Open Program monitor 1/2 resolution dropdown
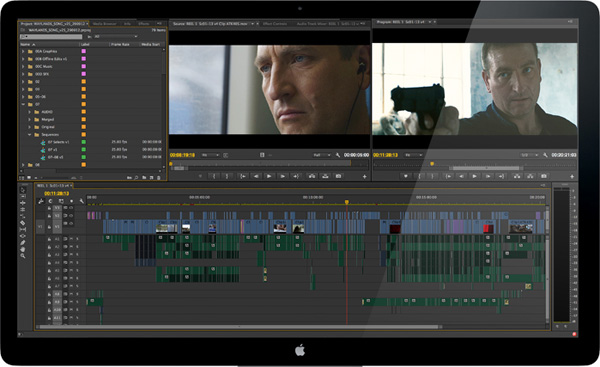 [x=529, y=155]
